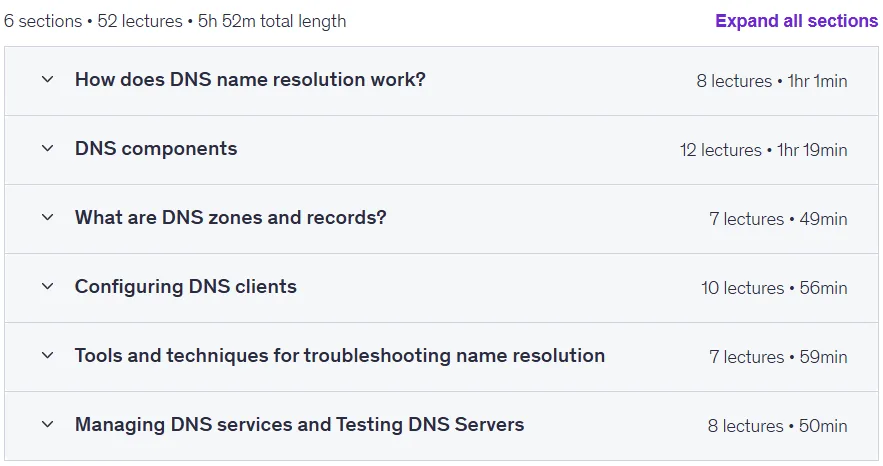The width and height of the screenshot is (883, 466).
Task: Expand chevron for Managing DNS services section
Action: (x=48, y=424)
